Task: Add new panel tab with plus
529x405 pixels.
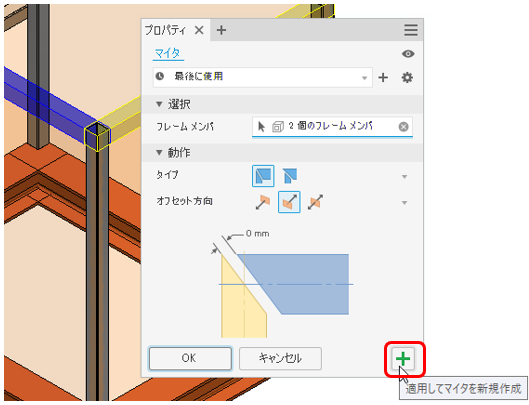Action: pos(221,30)
